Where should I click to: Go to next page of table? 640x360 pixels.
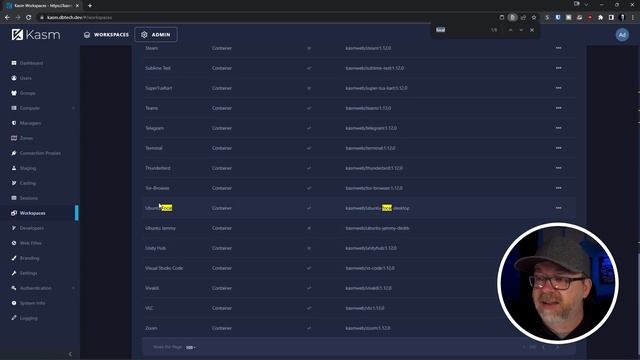coord(557,347)
